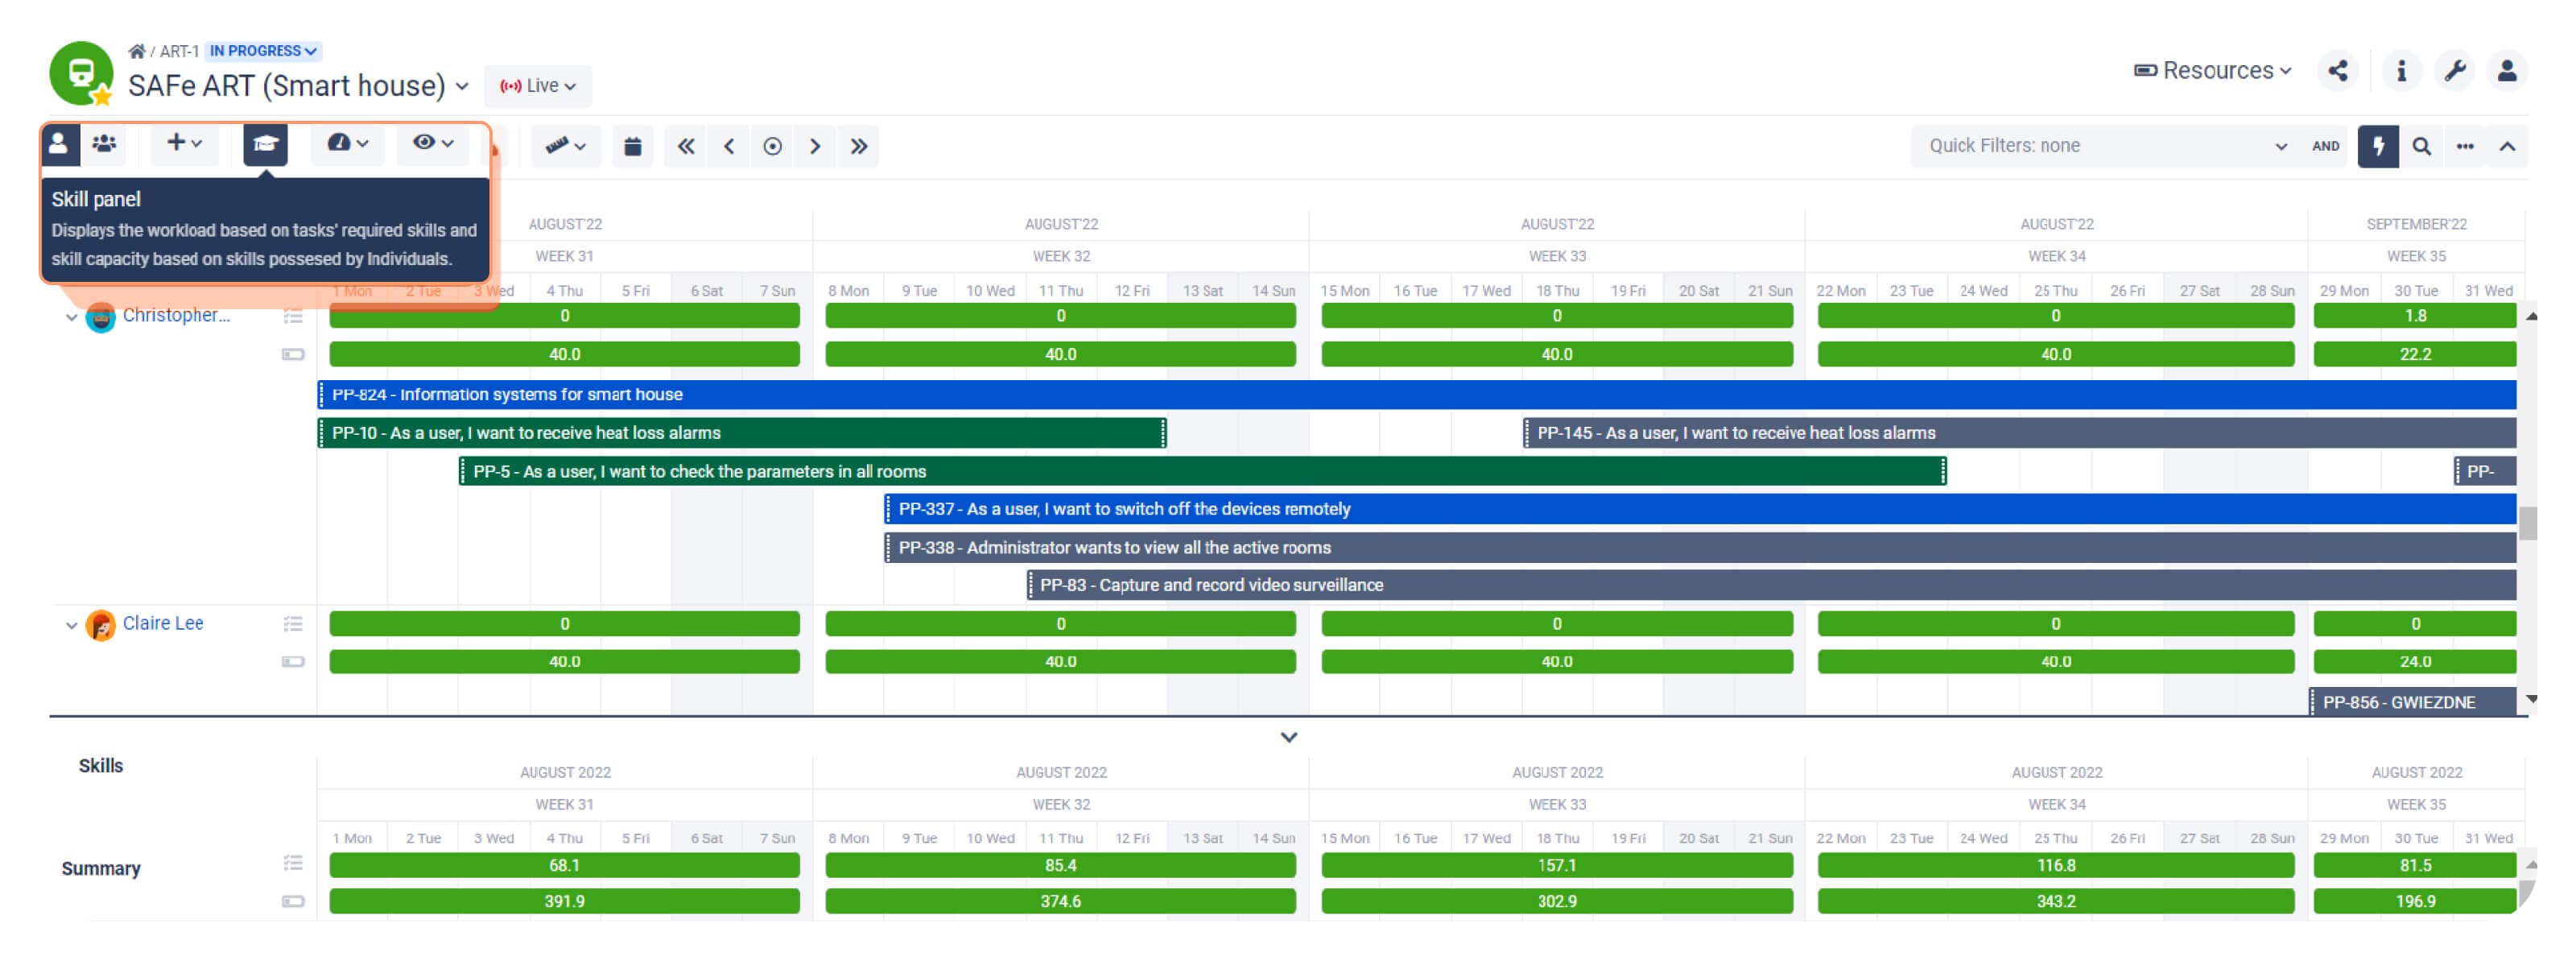This screenshot has width=2576, height=960.
Task: Click Summary capacity battery icon
Action: point(293,903)
